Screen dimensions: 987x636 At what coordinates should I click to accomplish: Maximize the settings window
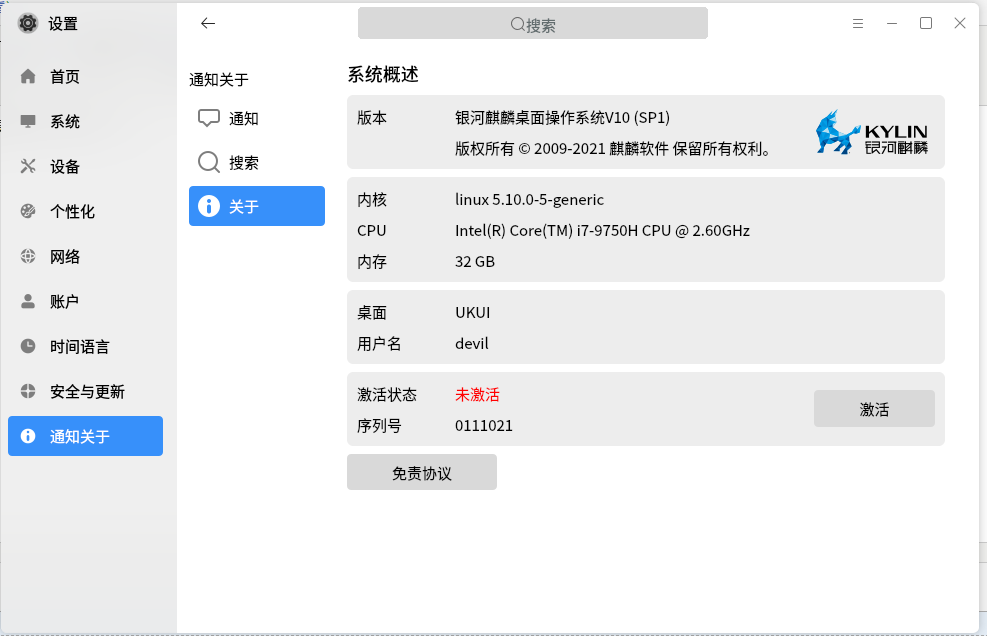[x=926, y=23]
